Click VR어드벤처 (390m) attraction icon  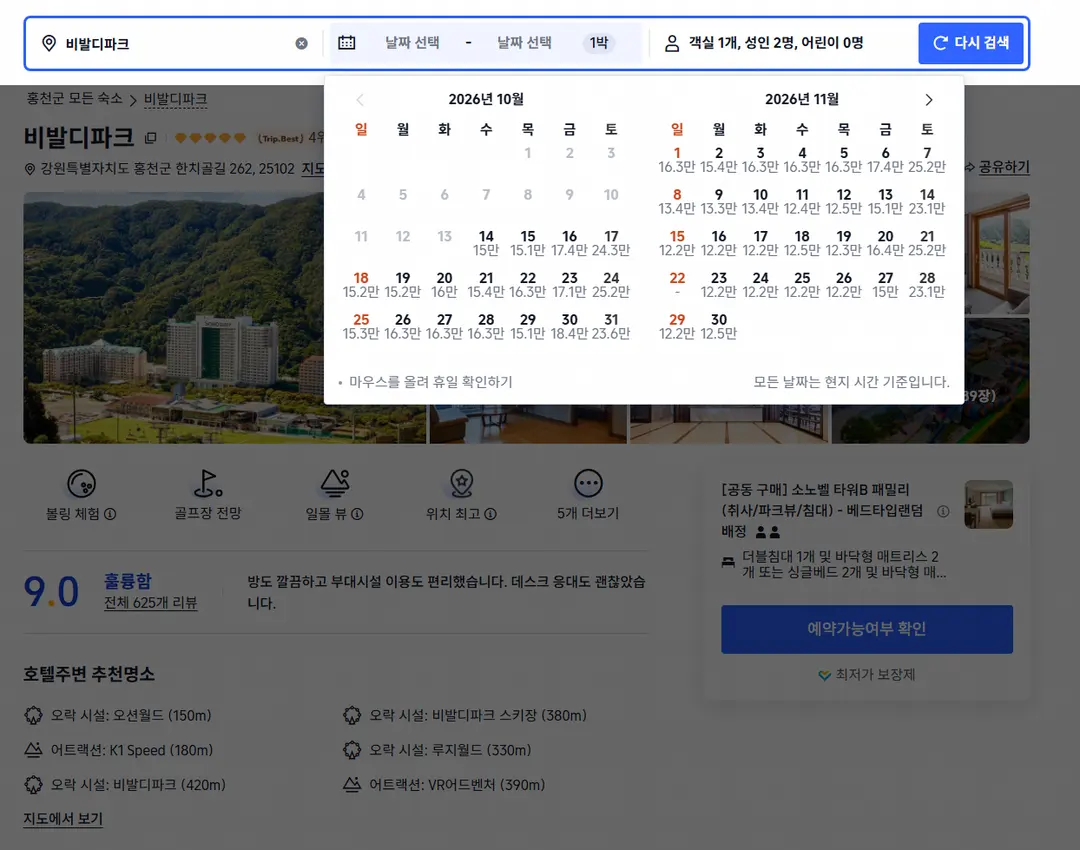click(x=352, y=785)
